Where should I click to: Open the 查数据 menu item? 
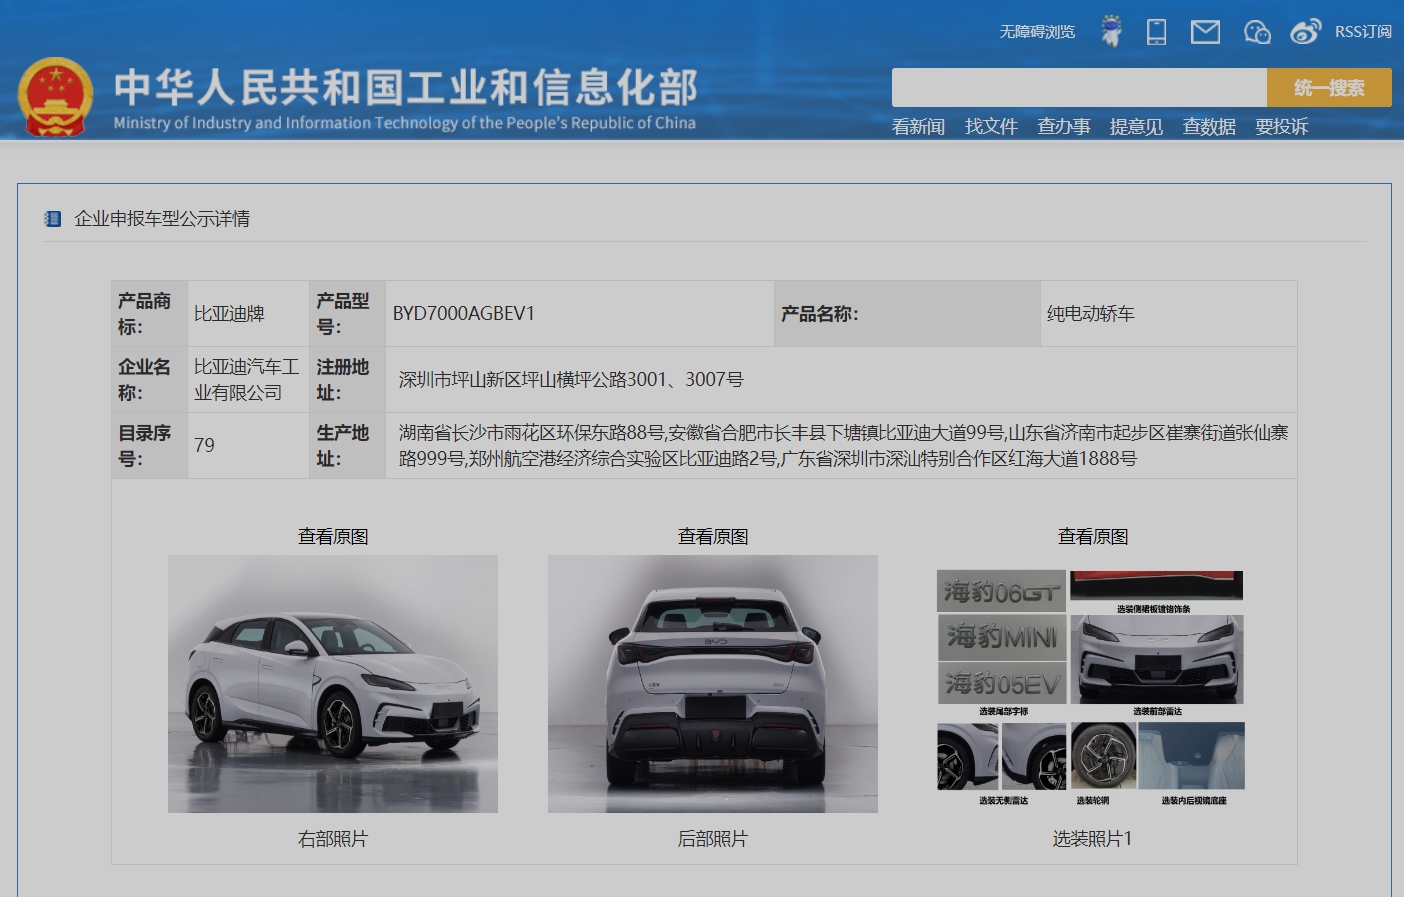pyautogui.click(x=1209, y=127)
